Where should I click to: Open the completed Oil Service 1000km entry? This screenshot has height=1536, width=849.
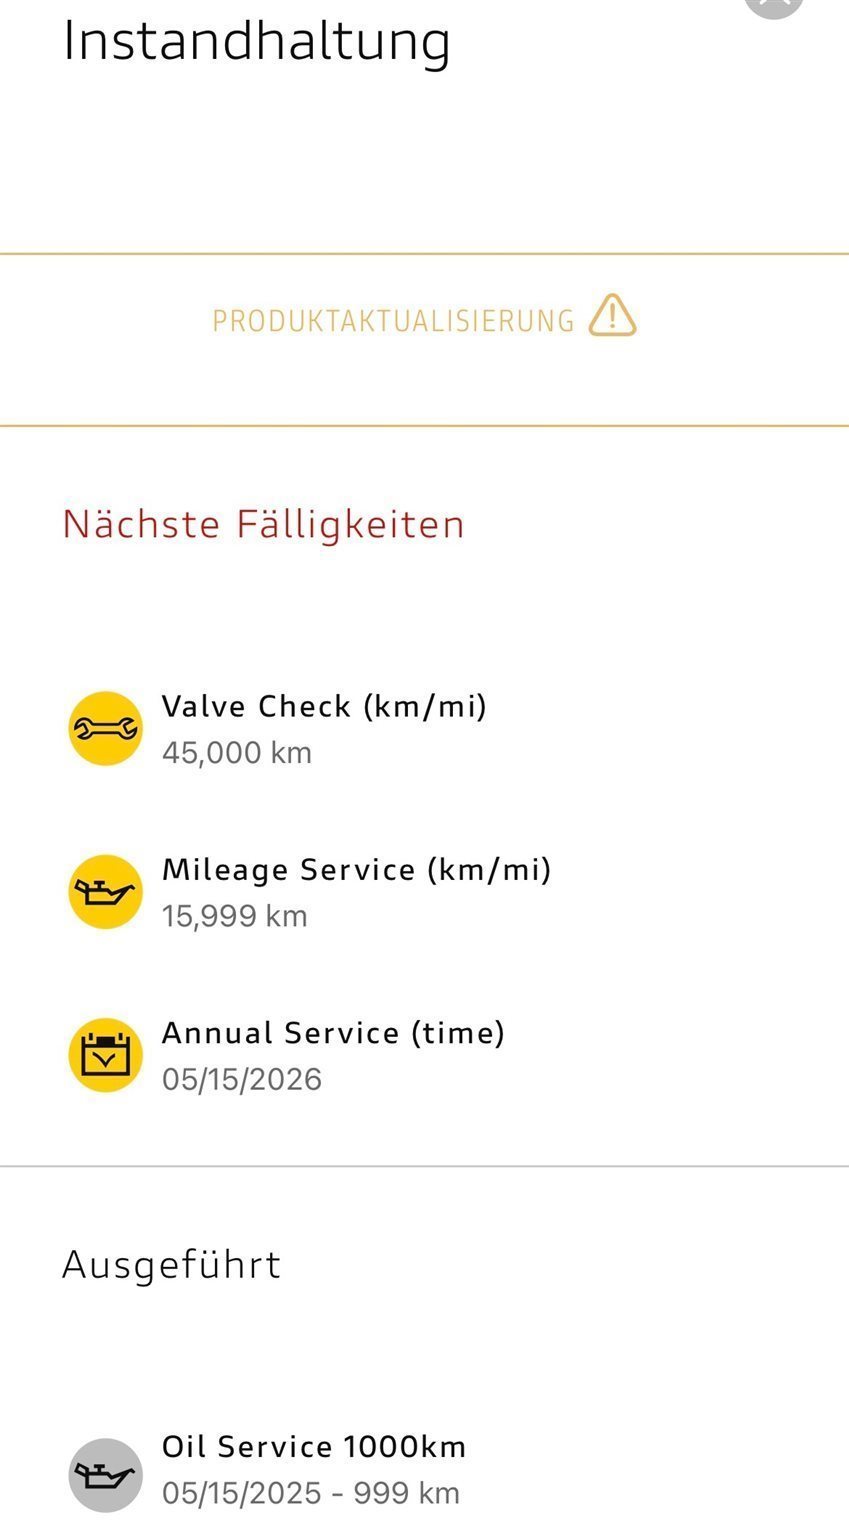(x=314, y=1446)
